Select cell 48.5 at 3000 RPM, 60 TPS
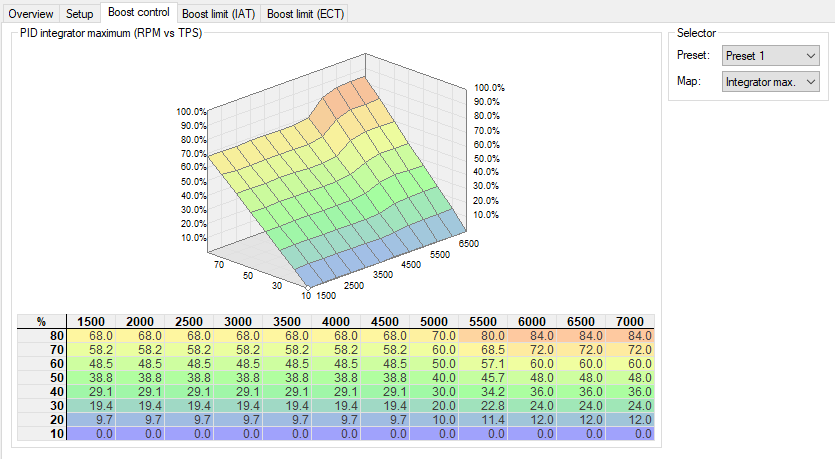The height and width of the screenshot is (459, 835). click(x=238, y=364)
